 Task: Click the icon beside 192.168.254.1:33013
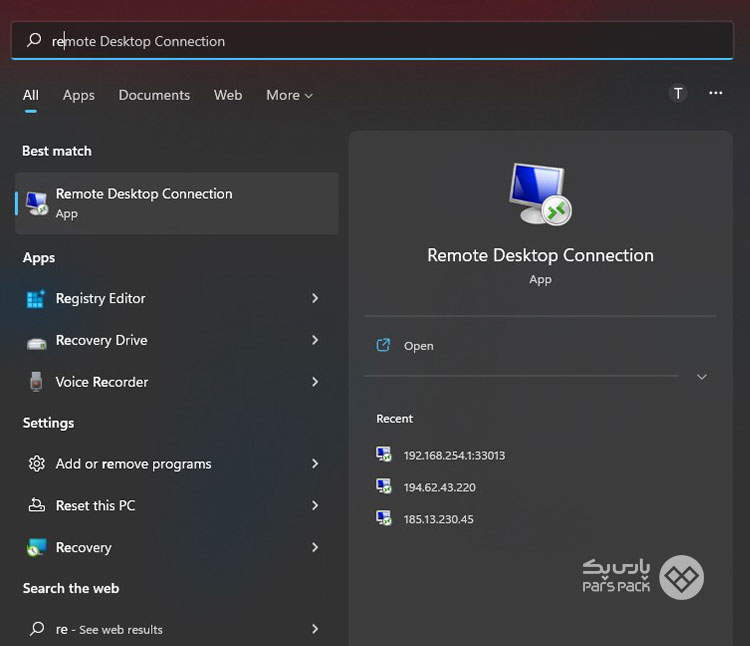point(384,454)
